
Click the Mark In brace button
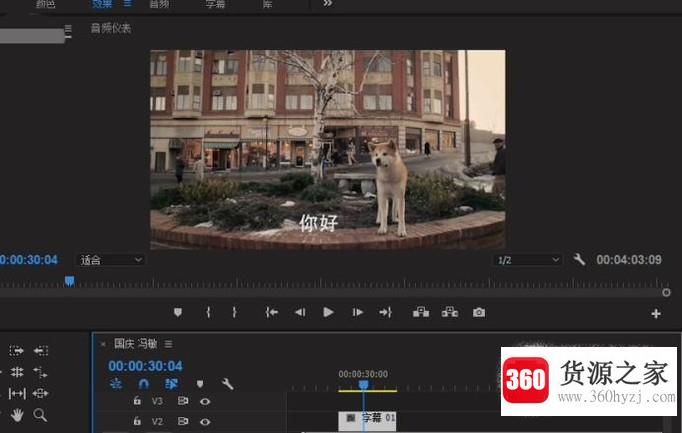[x=208, y=312]
